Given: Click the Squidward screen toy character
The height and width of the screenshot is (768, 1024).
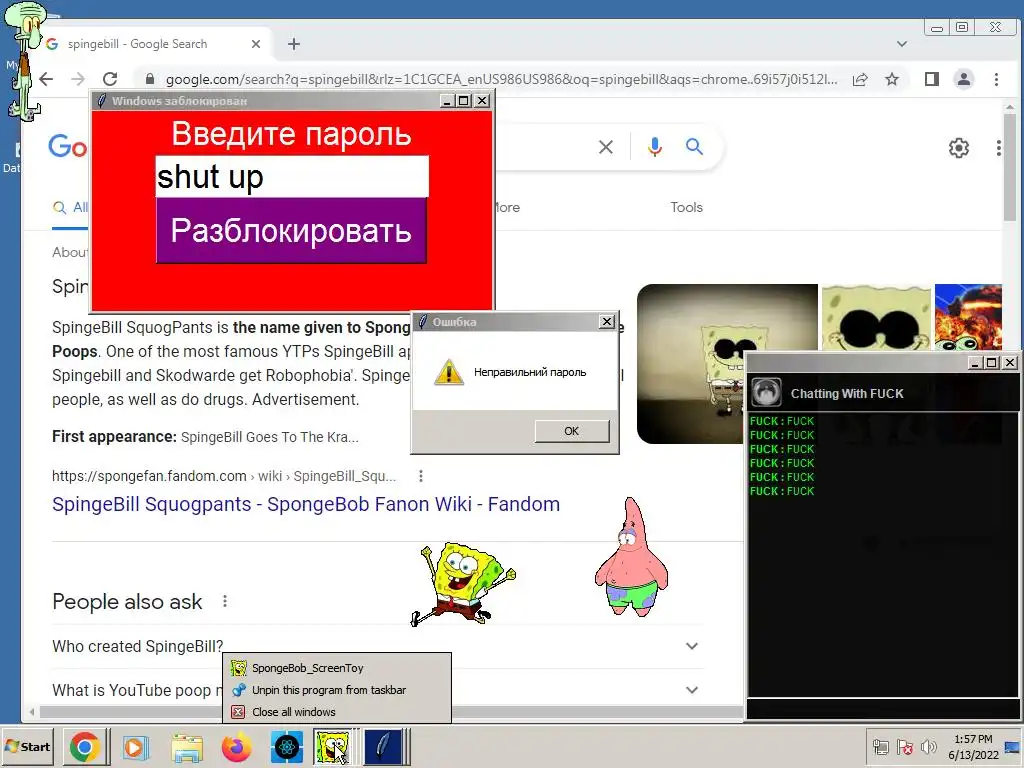Looking at the screenshot, I should point(27,60).
